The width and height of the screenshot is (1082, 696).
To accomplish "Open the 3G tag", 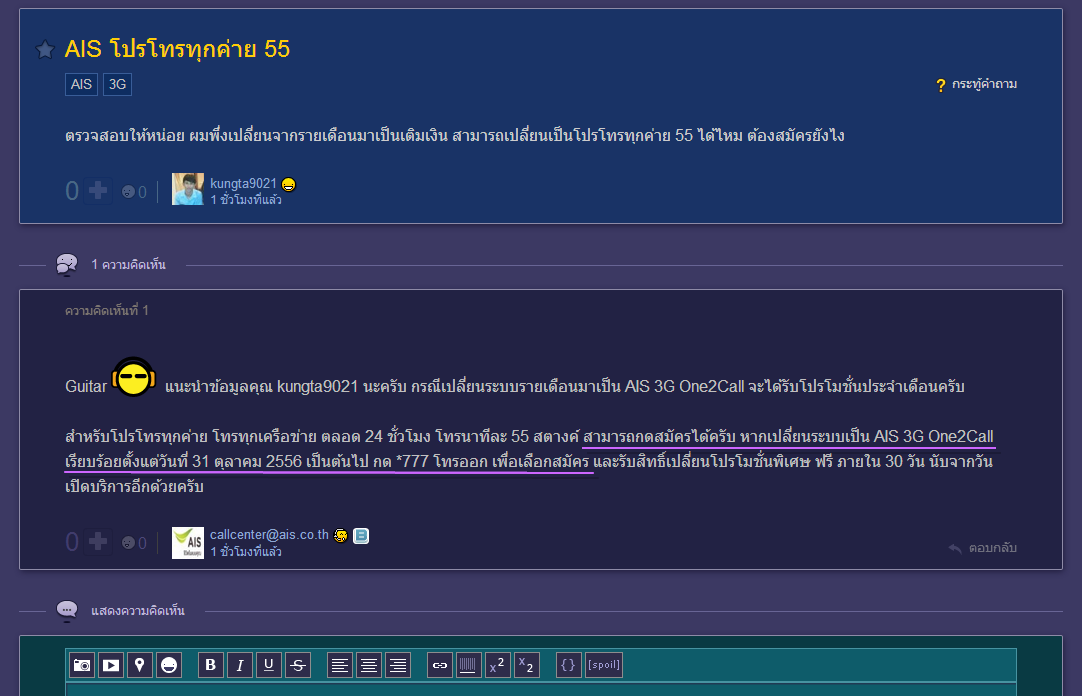I will pyautogui.click(x=117, y=84).
